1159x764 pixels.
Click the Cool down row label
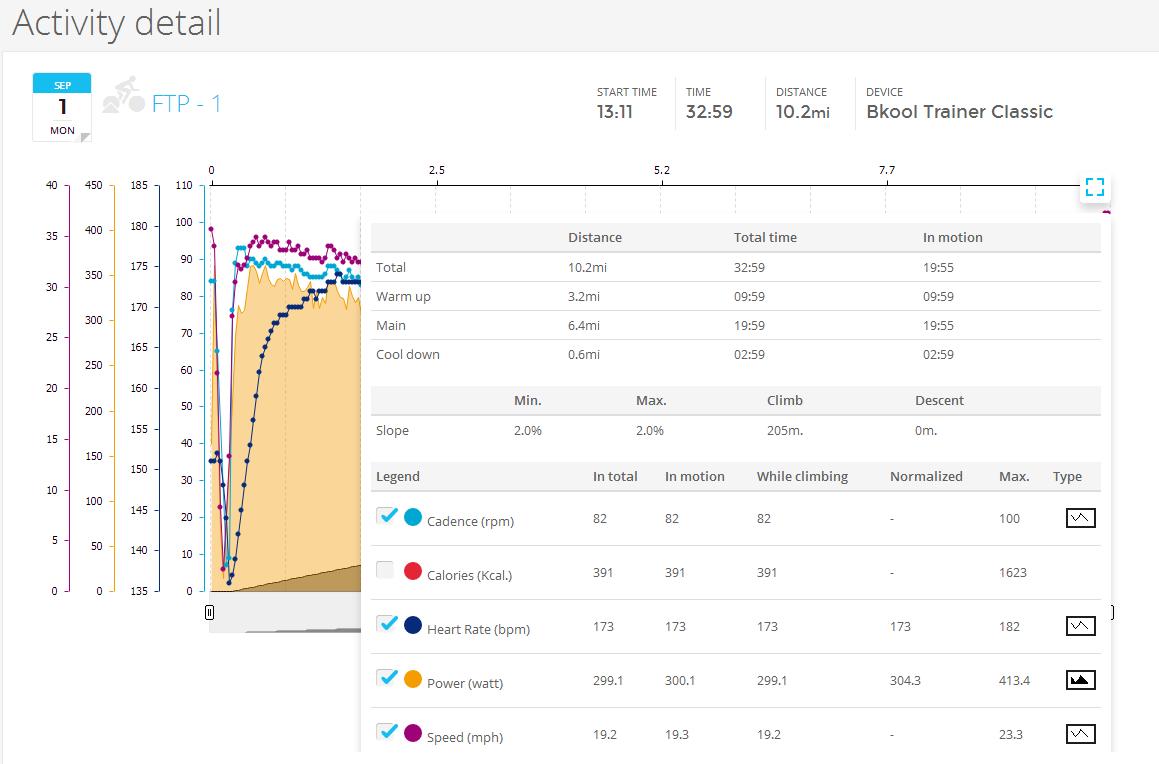407,354
